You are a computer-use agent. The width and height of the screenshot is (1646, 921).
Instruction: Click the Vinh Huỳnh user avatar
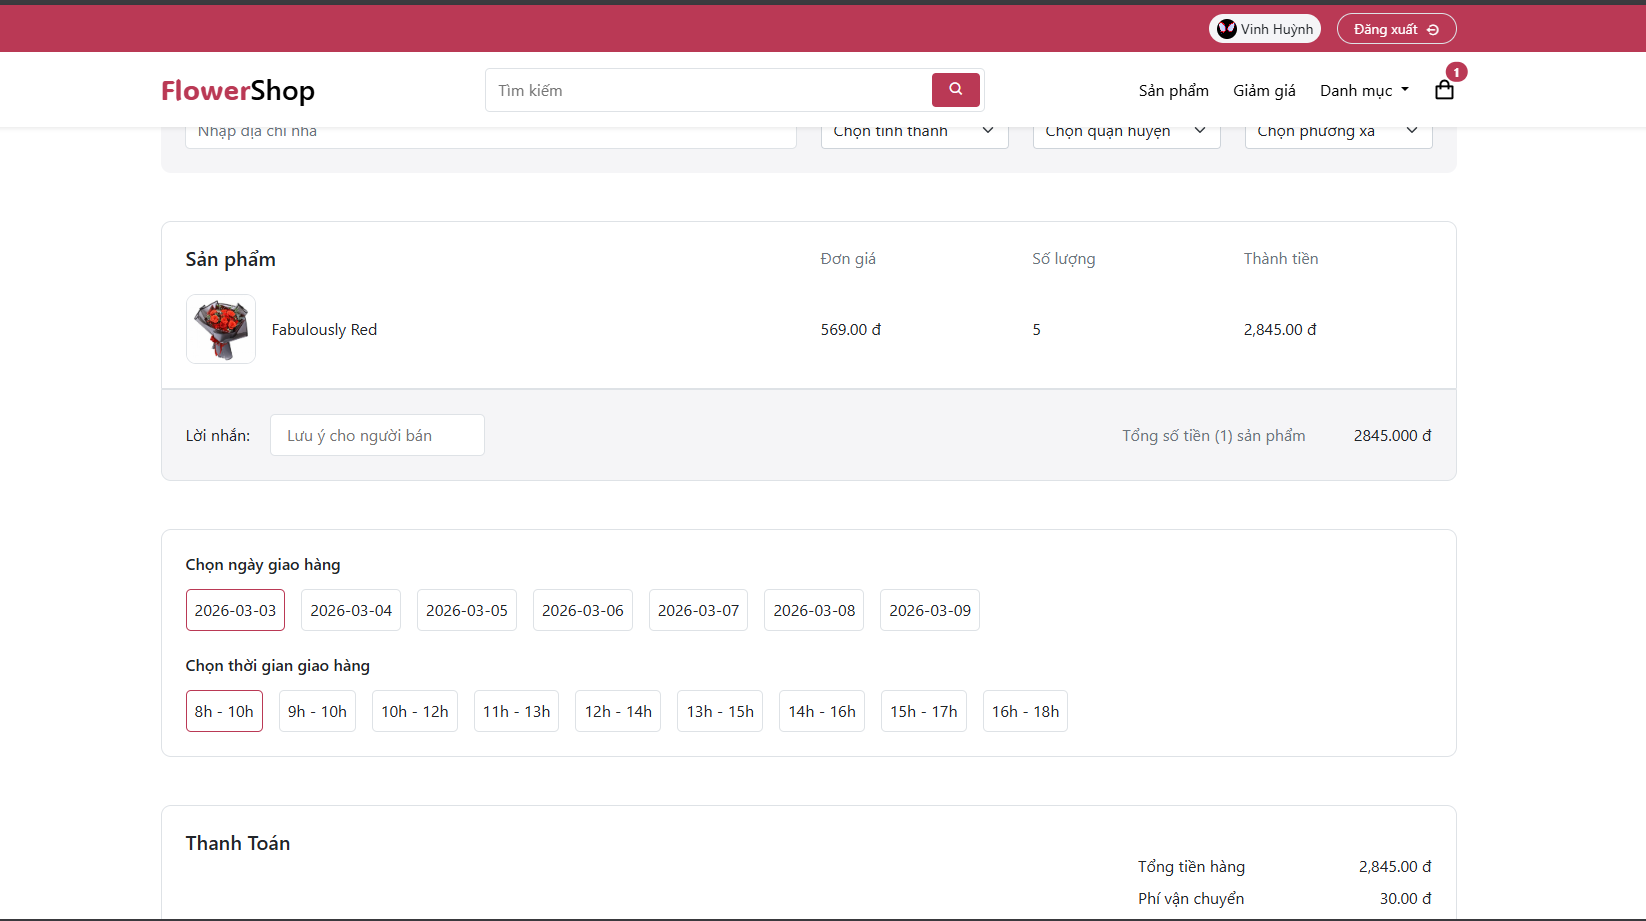click(1227, 29)
